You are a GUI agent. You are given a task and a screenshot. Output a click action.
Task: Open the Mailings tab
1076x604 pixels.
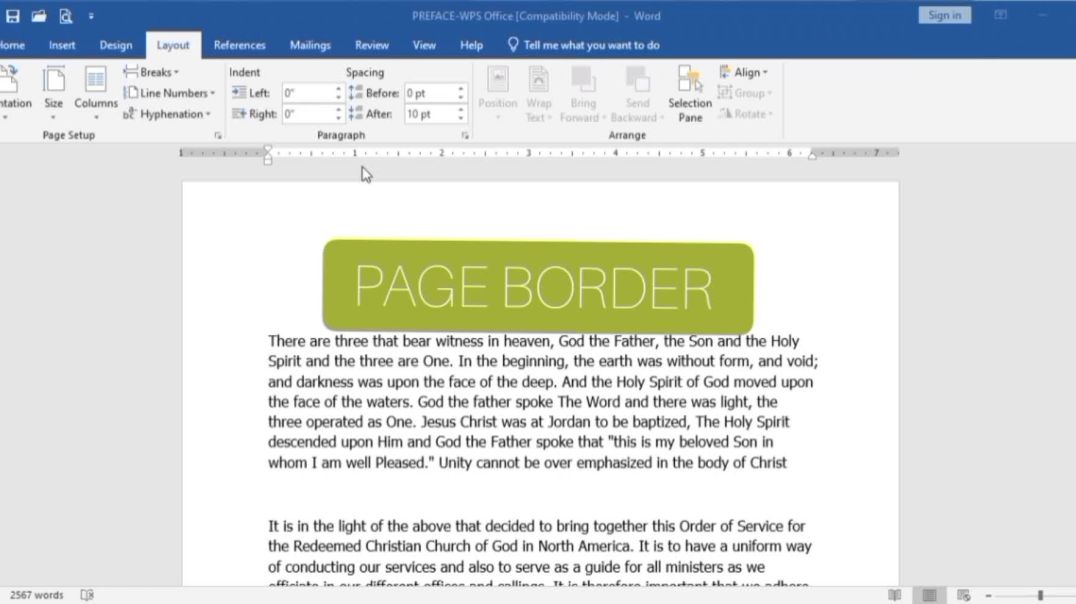click(310, 44)
